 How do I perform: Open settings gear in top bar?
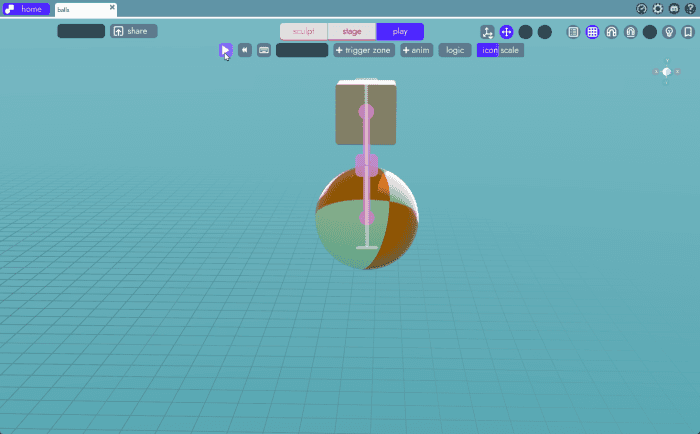657,8
